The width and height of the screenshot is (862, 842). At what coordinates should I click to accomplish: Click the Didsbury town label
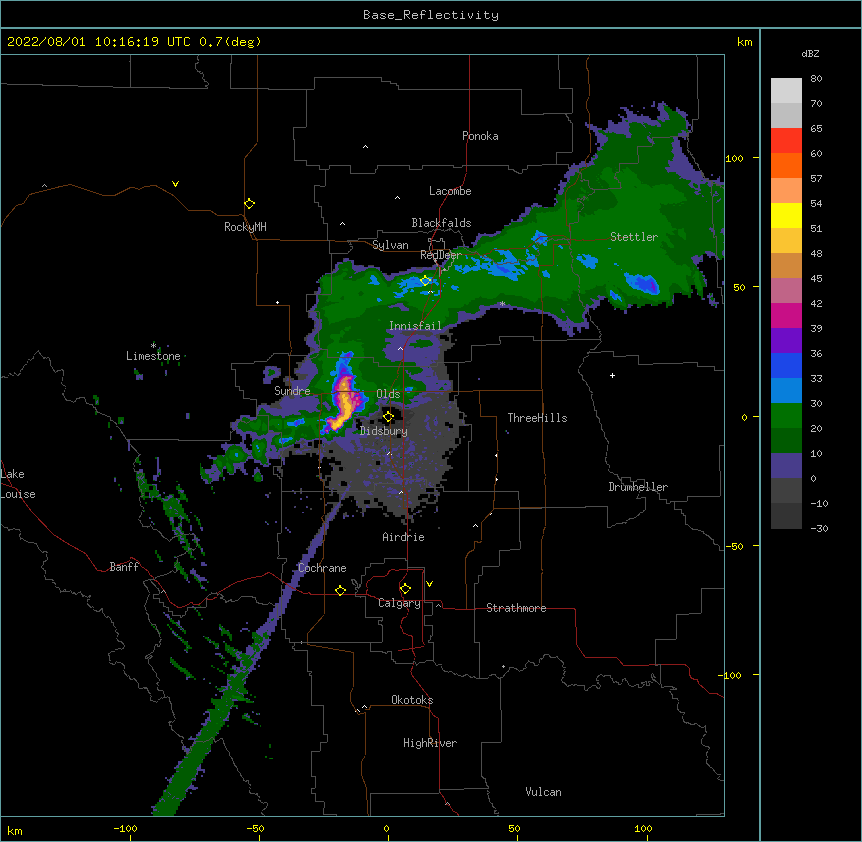pos(384,431)
